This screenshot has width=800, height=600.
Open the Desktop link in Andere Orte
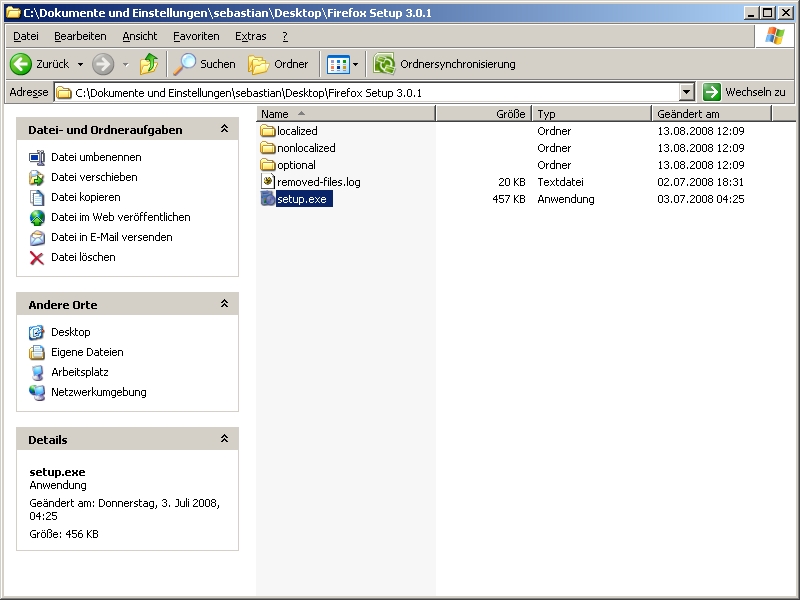point(71,332)
